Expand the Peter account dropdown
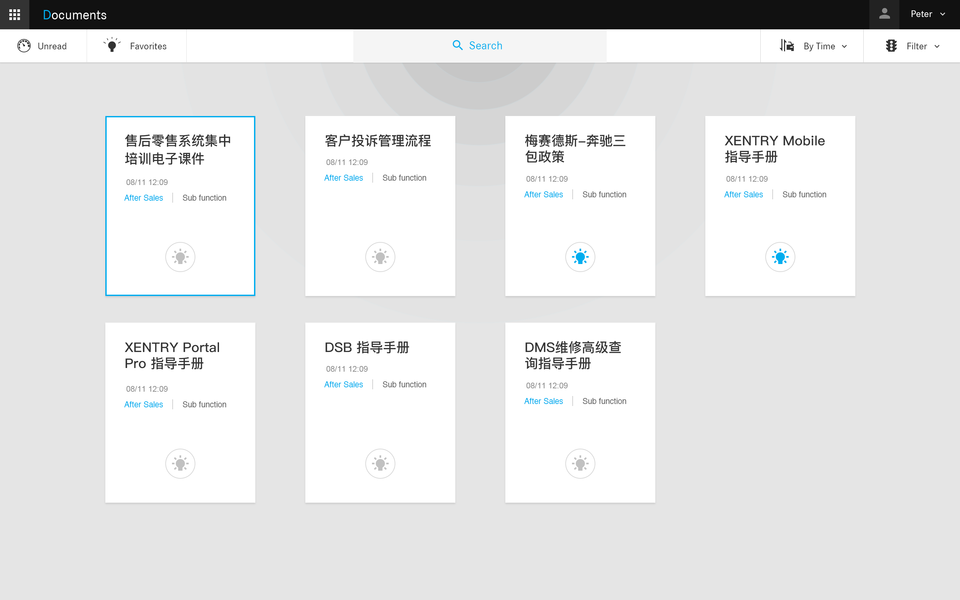Image resolution: width=960 pixels, height=600 pixels. pos(942,14)
